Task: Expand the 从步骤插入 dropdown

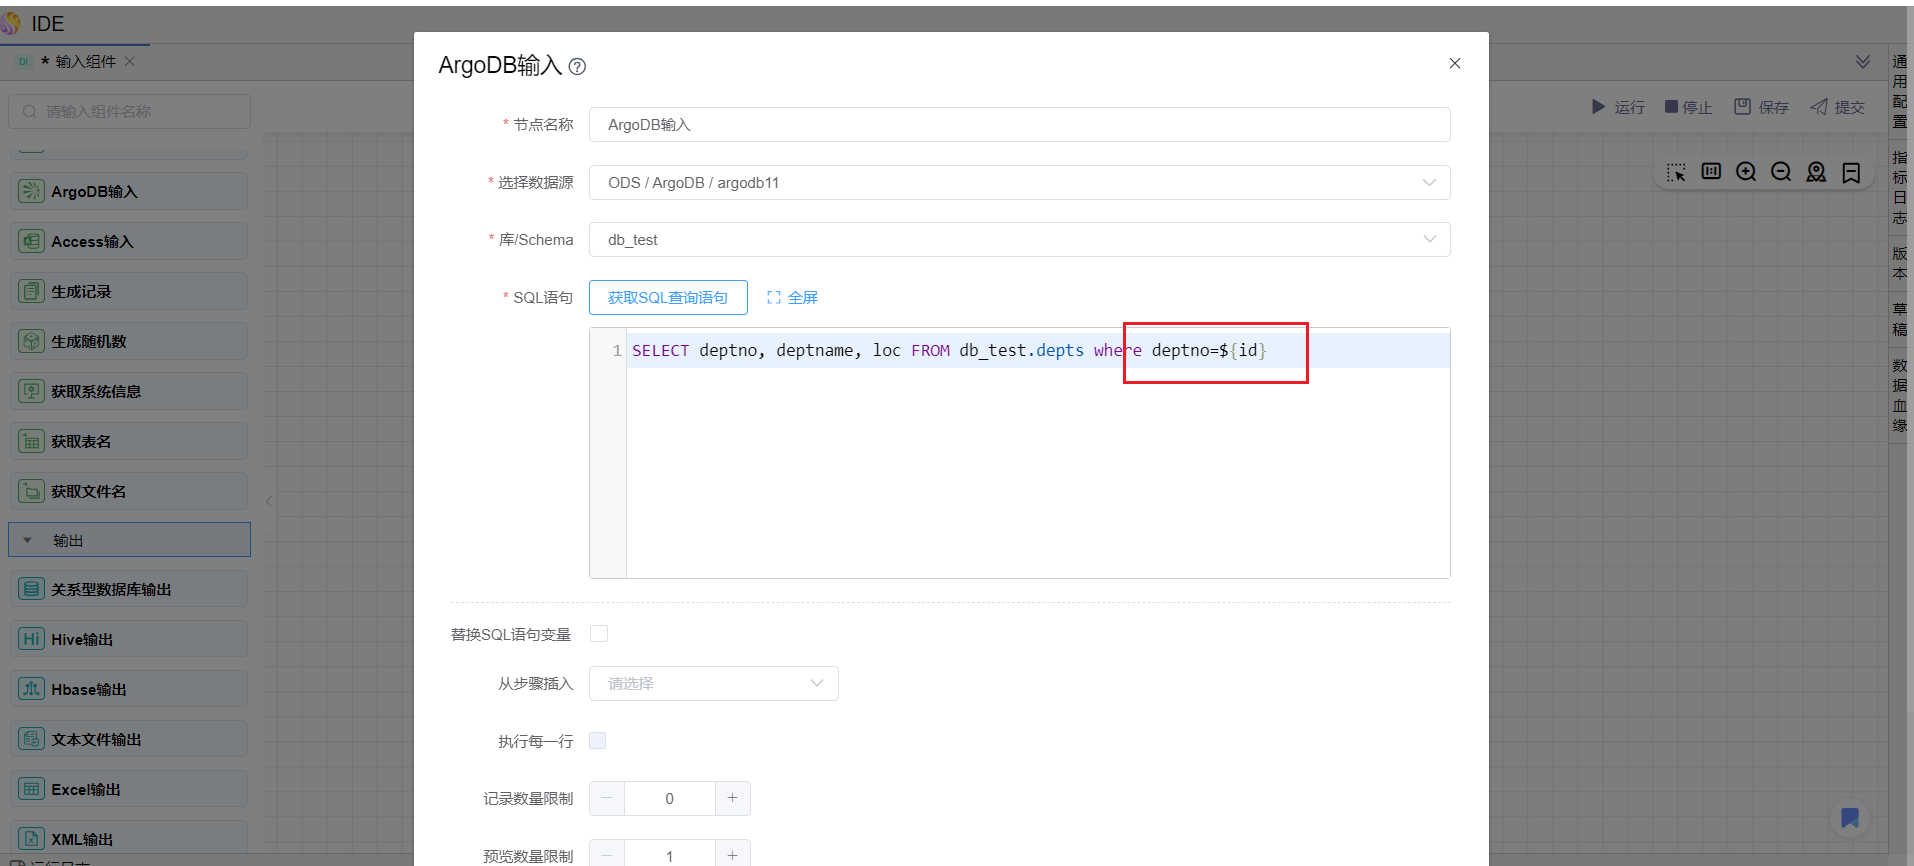Action: coord(713,684)
